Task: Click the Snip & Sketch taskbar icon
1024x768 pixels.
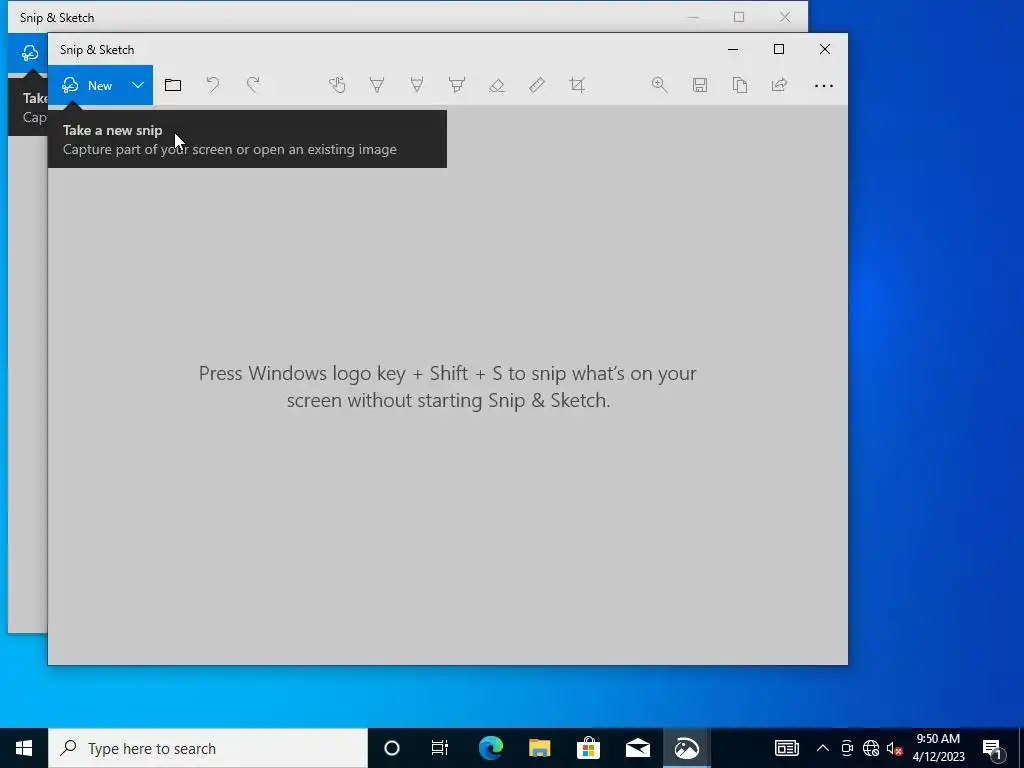Action: click(x=686, y=748)
